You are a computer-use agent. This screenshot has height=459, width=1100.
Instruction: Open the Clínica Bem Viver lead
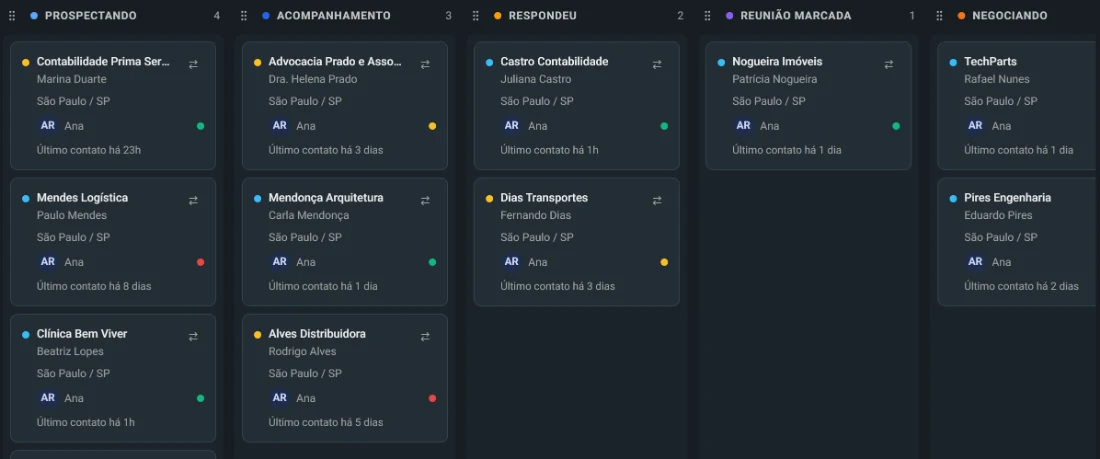[x=82, y=334]
